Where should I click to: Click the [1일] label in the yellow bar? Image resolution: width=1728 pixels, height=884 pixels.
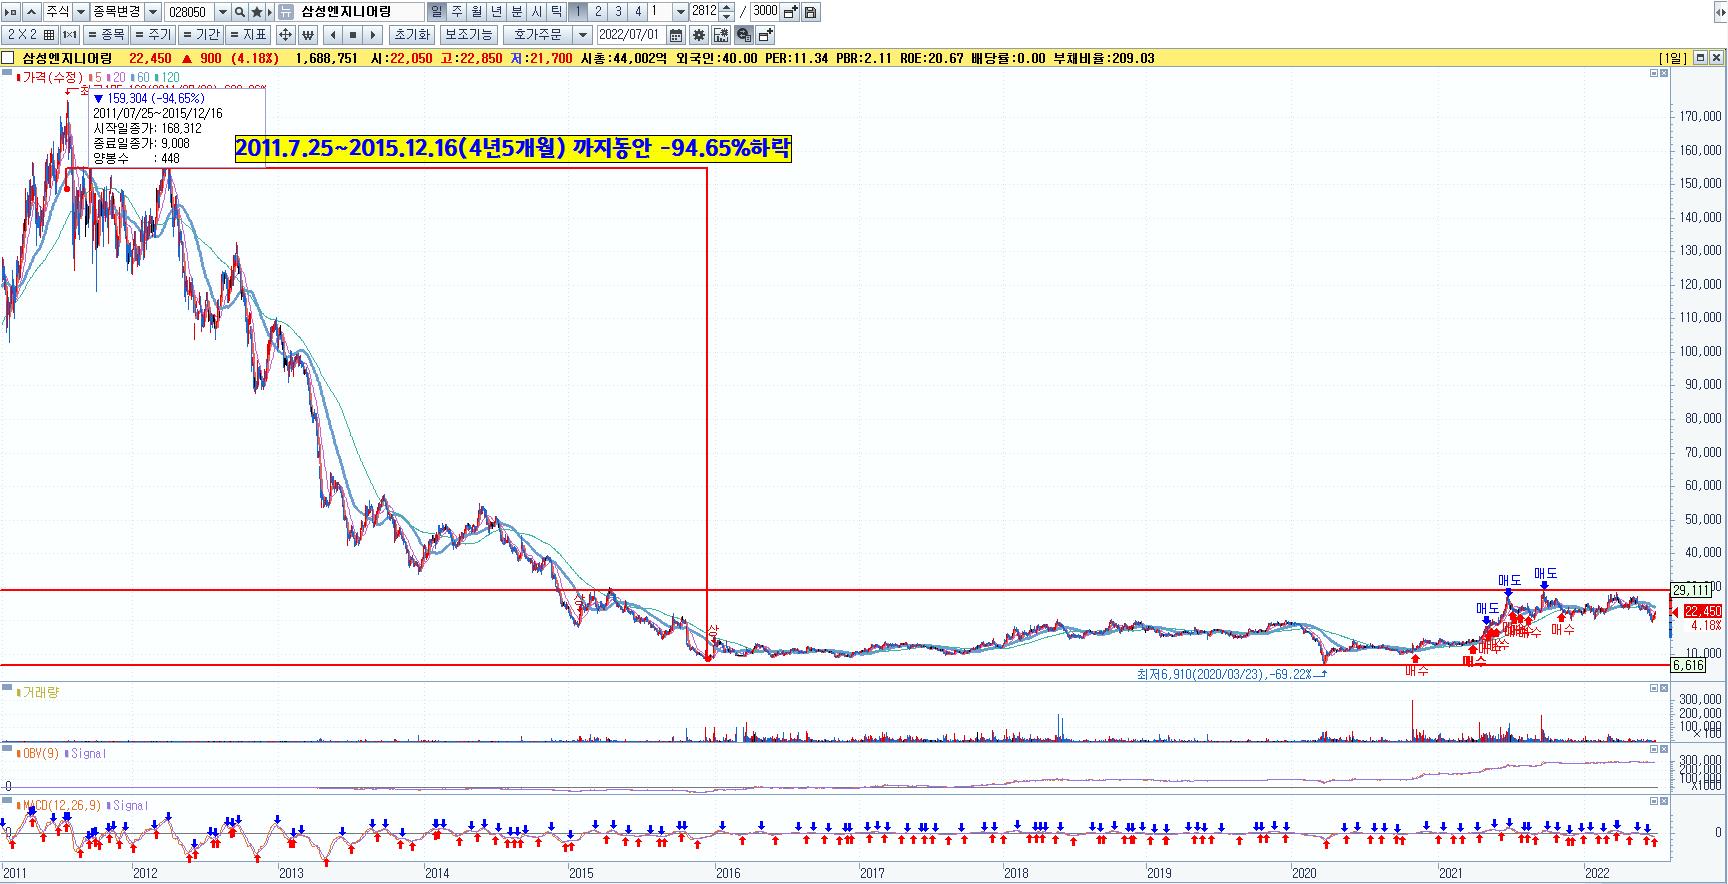point(1673,58)
